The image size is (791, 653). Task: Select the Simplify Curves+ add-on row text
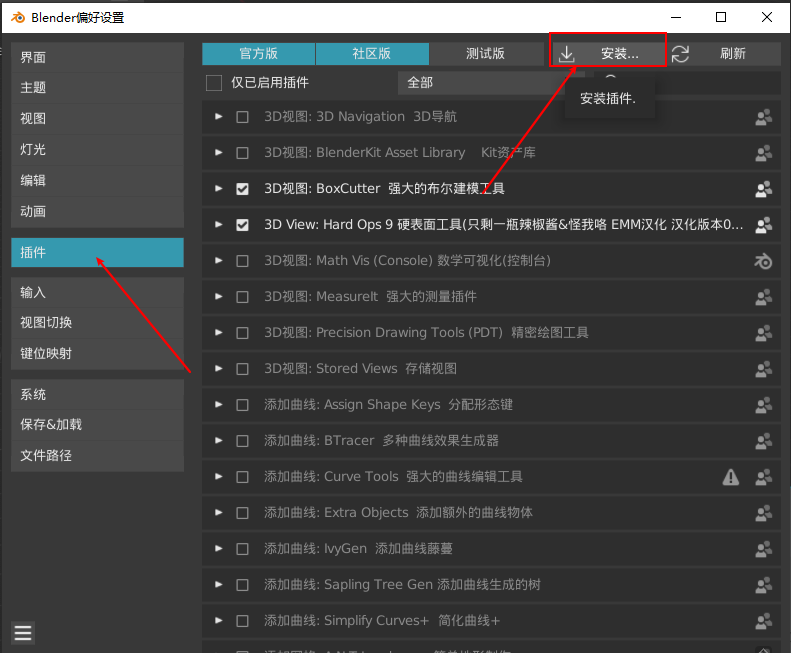pyautogui.click(x=382, y=621)
